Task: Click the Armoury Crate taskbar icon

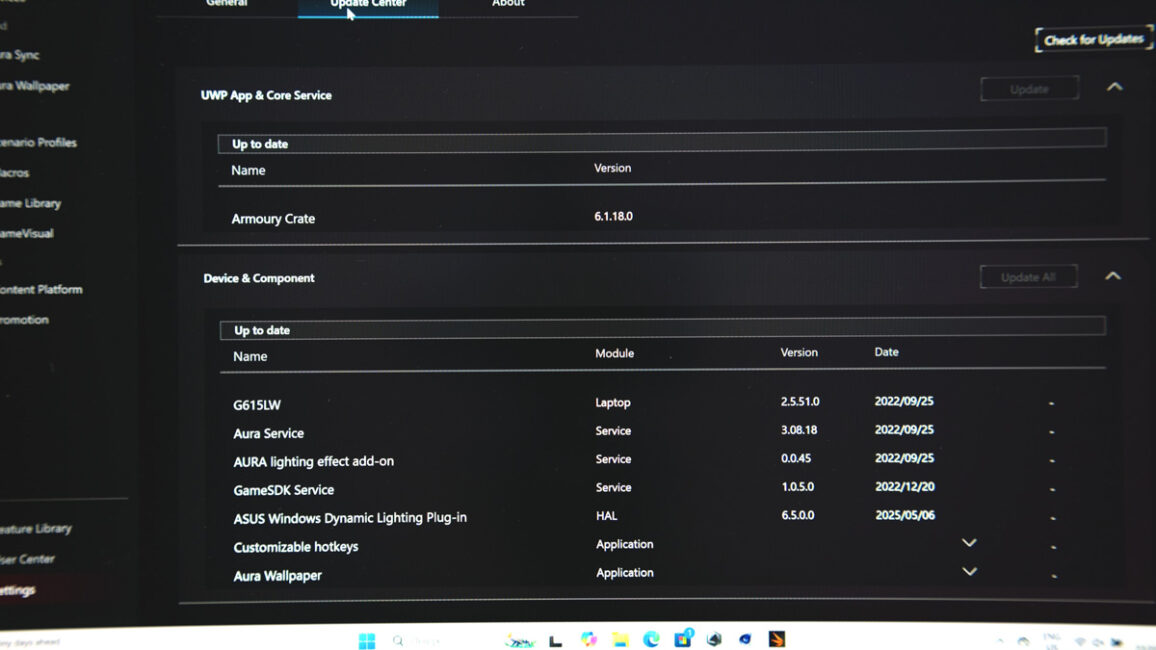Action: [714, 640]
